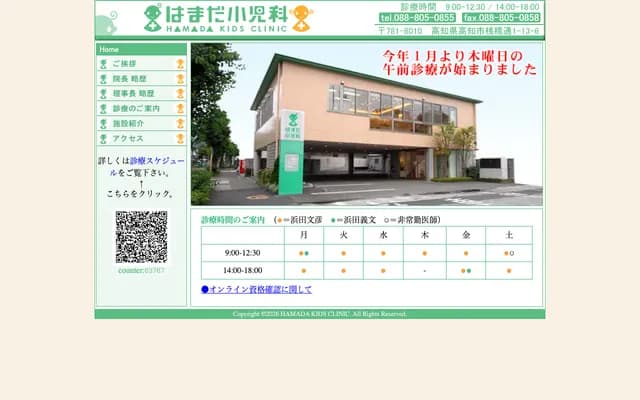Click the 木 column header in schedule table
The width and height of the screenshot is (640, 400).
click(x=425, y=235)
